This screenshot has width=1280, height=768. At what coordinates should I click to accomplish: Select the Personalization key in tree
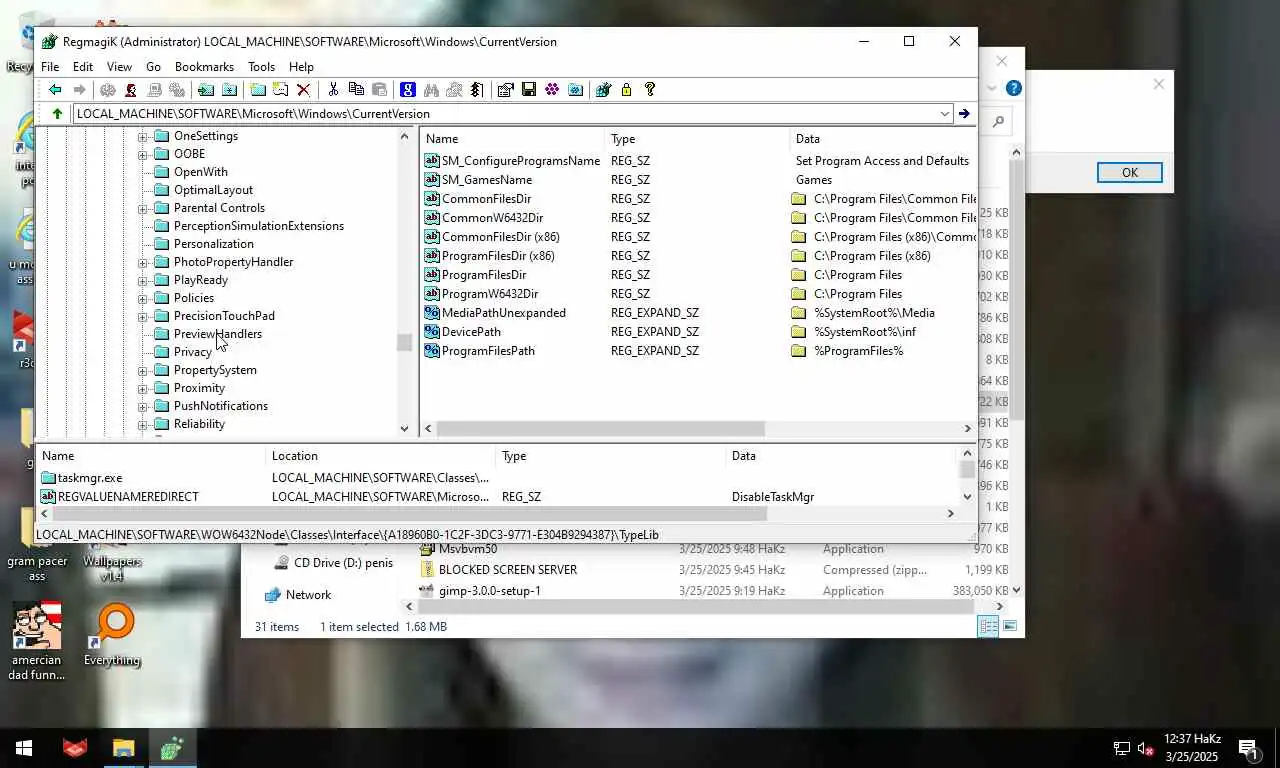pyautogui.click(x=213, y=244)
